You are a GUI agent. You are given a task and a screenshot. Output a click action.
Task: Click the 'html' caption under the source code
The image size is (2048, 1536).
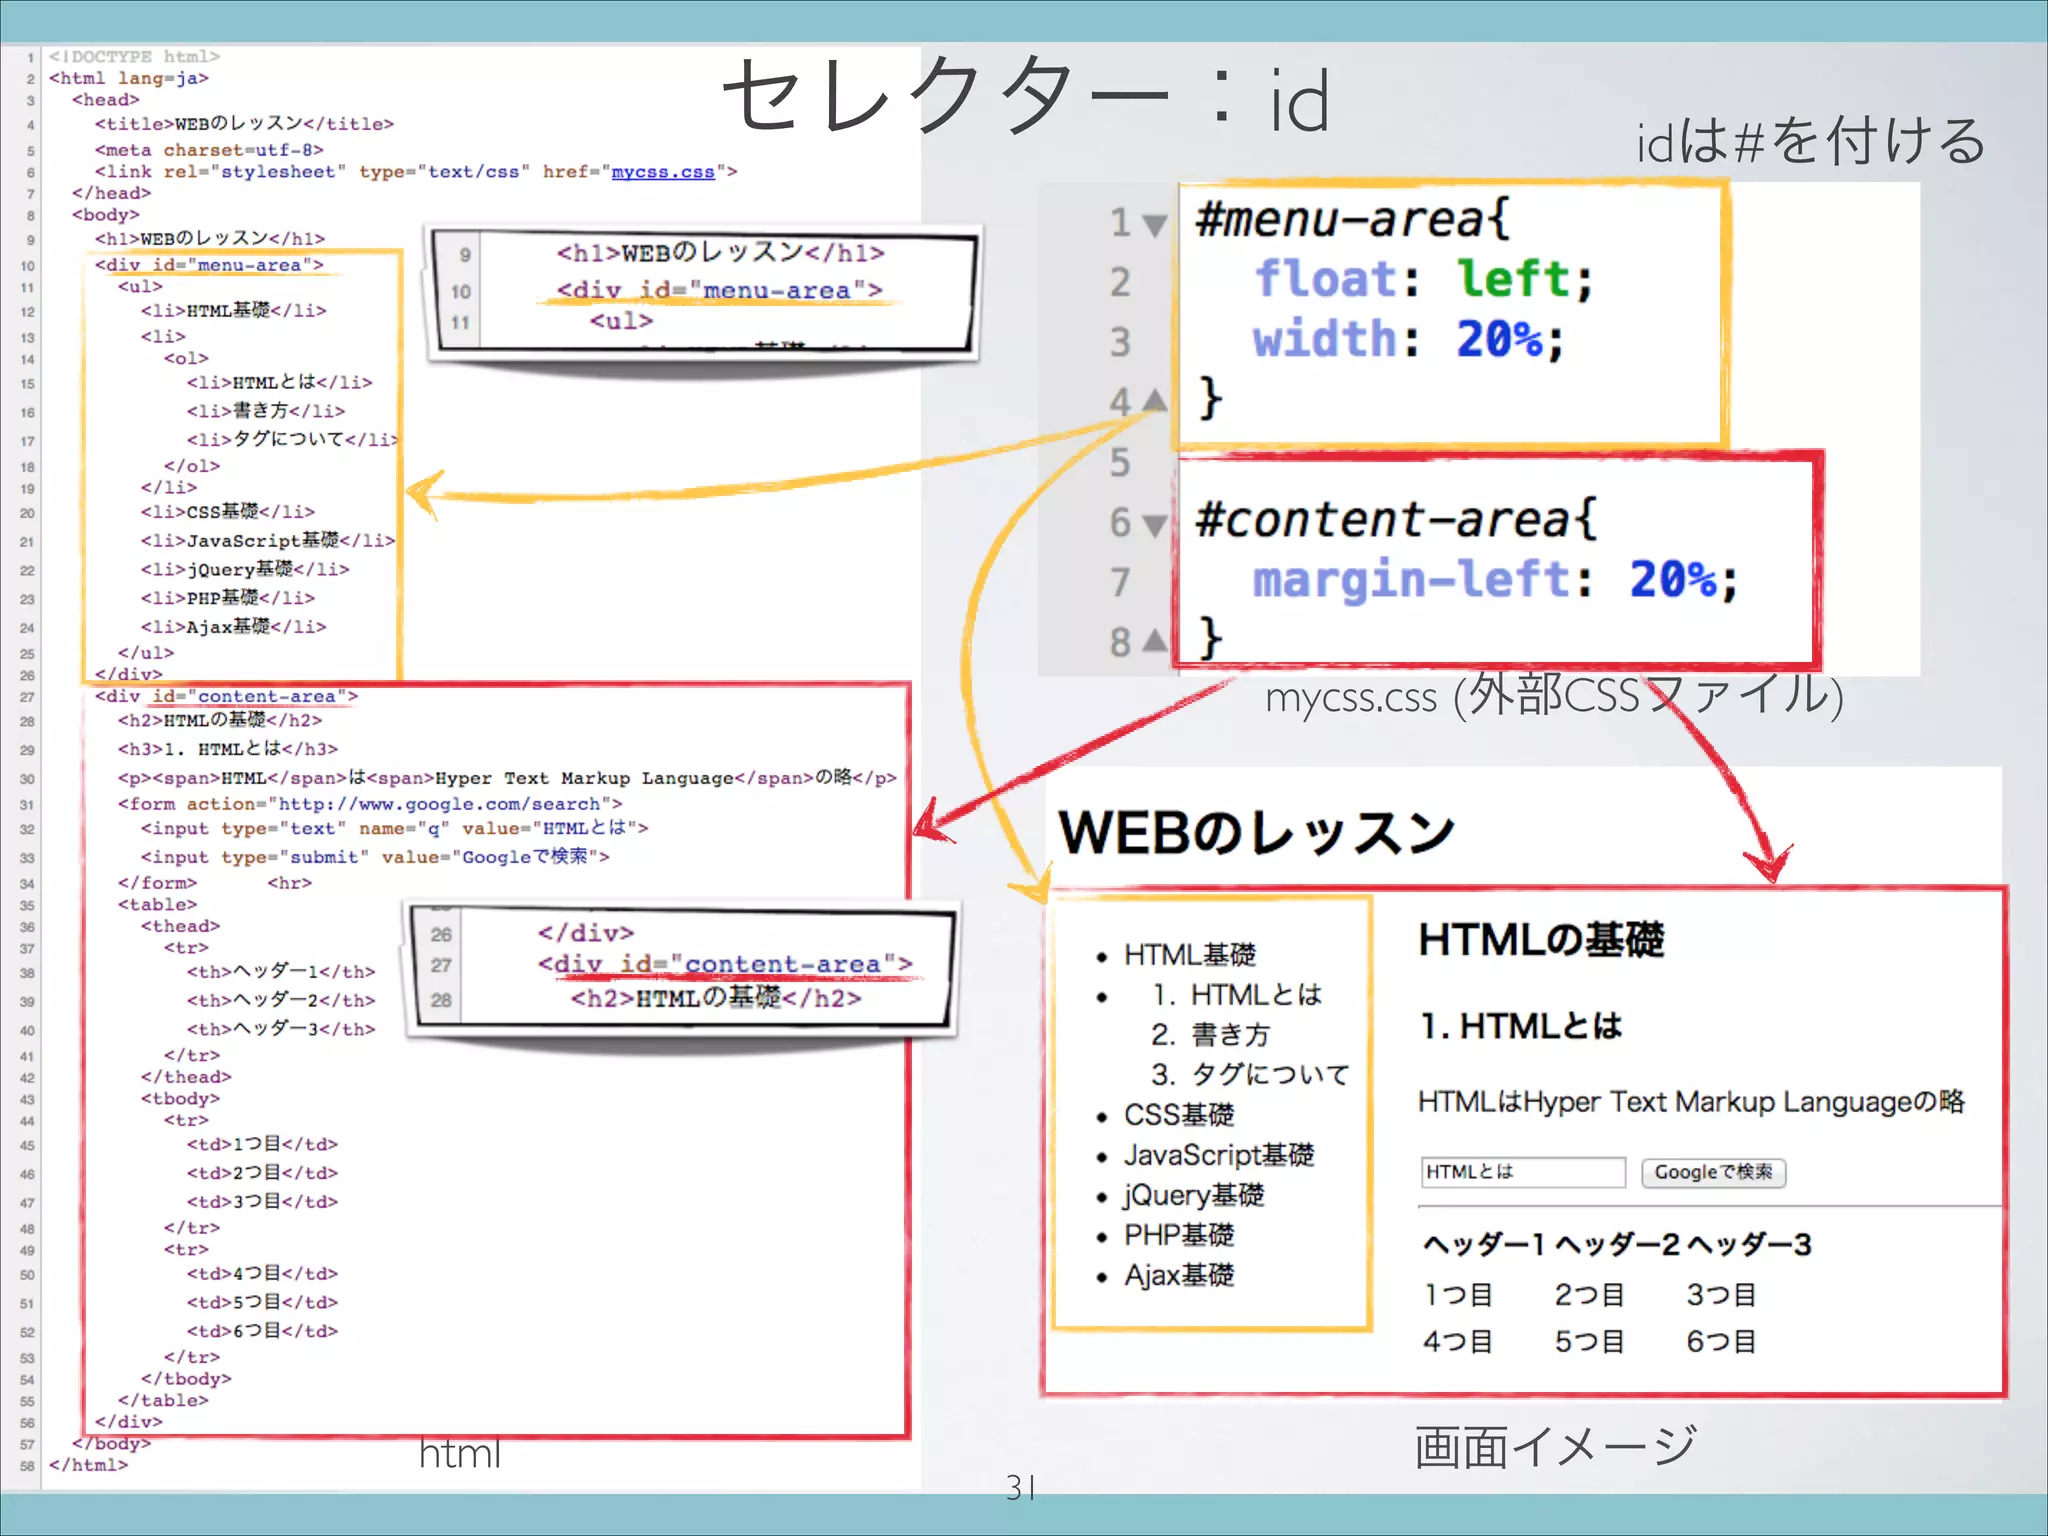(x=460, y=1453)
